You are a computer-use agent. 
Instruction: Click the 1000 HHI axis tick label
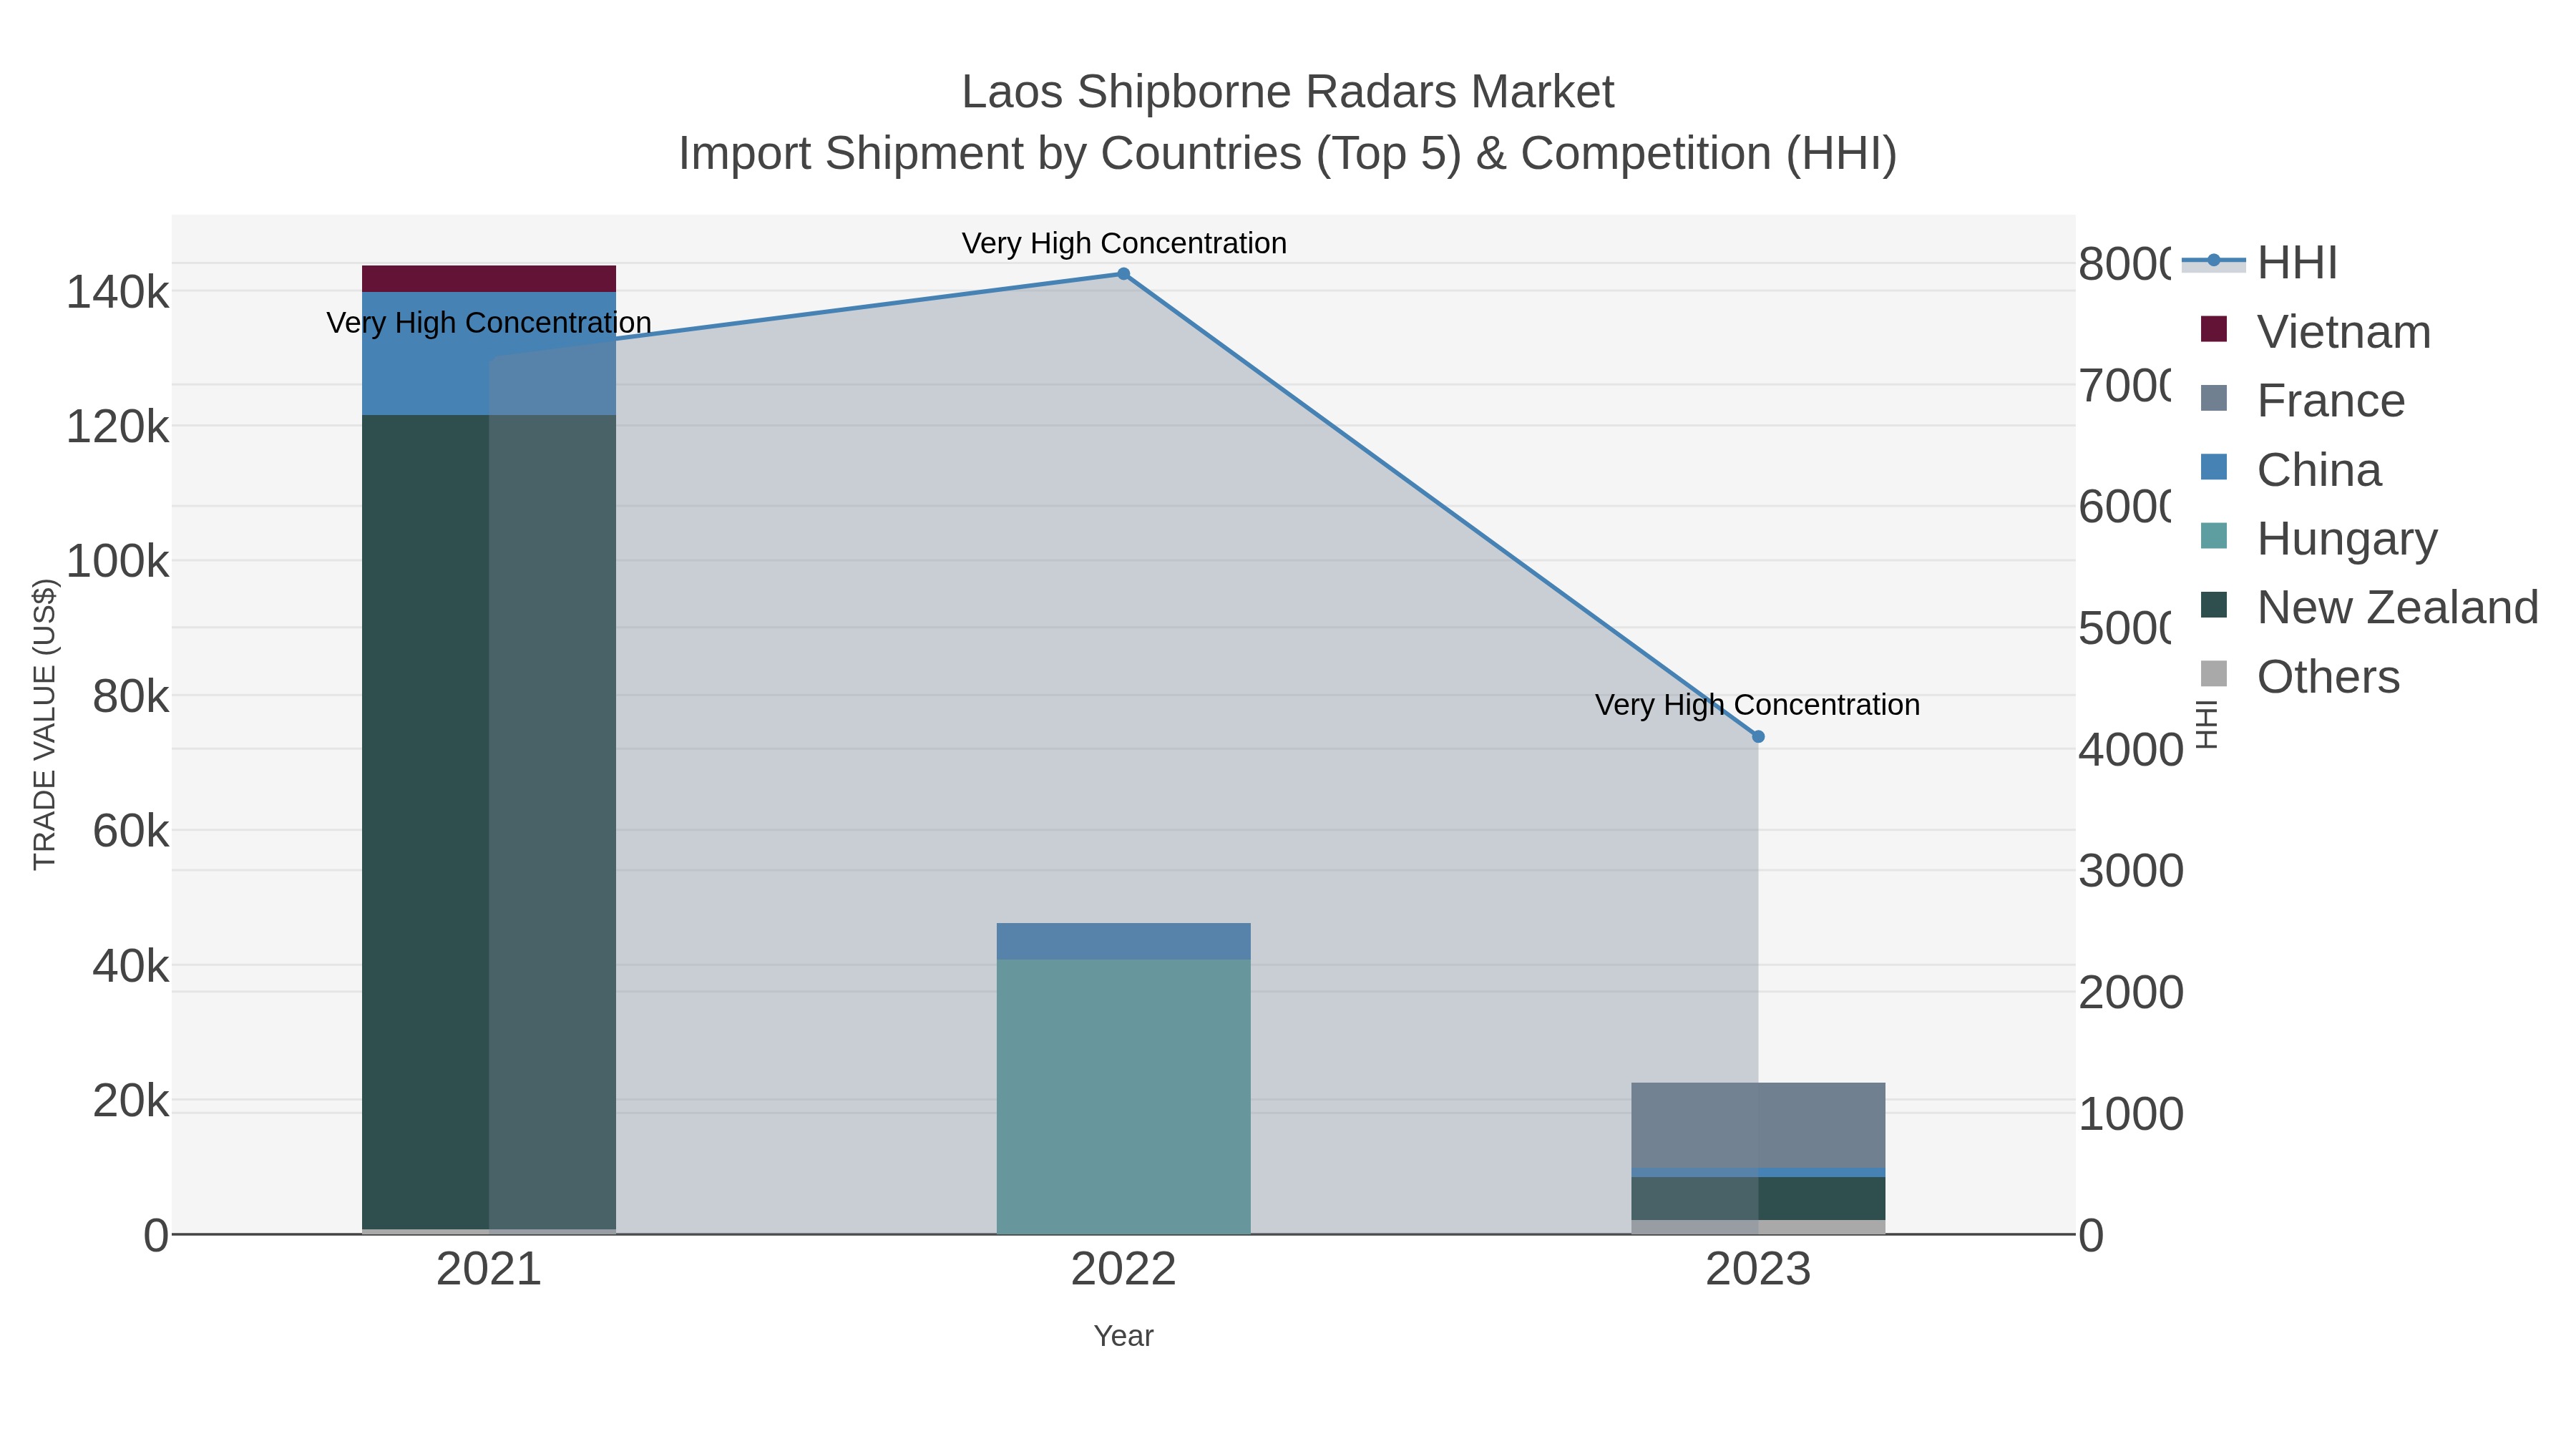click(x=2131, y=1114)
